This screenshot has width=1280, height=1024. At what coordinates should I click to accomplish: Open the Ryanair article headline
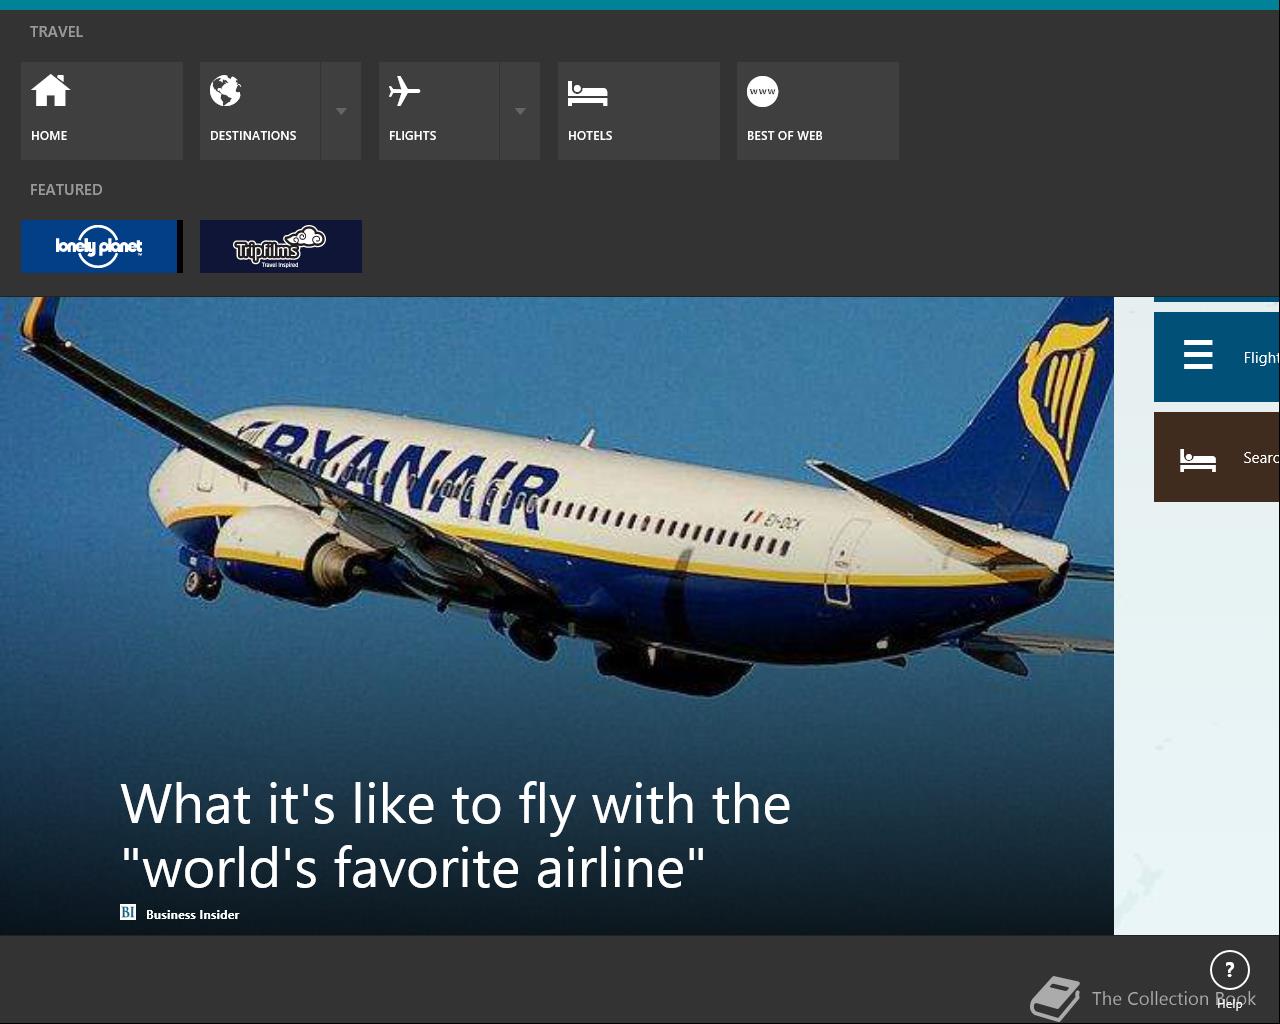tap(456, 835)
